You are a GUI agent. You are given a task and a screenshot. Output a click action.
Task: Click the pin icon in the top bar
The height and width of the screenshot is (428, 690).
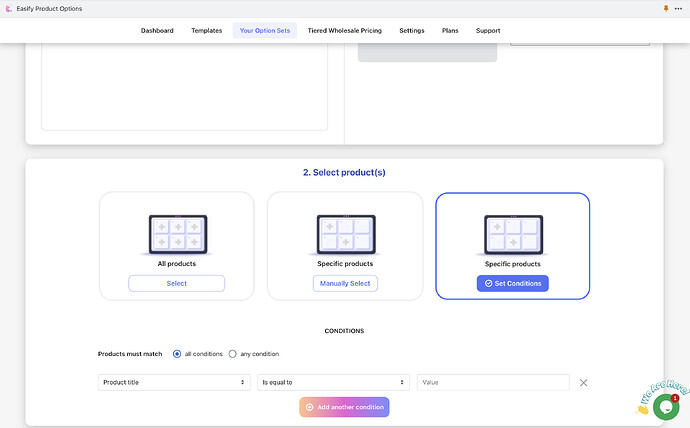[x=666, y=8]
